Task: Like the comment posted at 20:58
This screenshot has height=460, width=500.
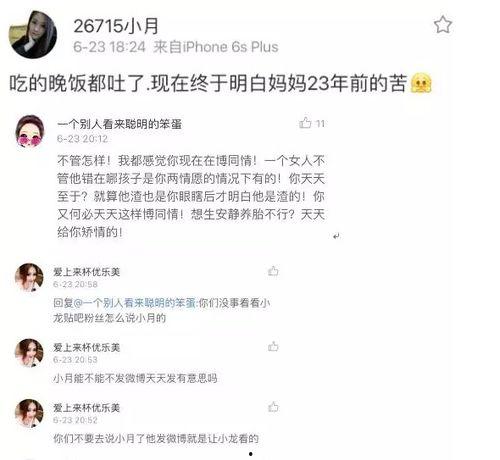Action: point(273,271)
